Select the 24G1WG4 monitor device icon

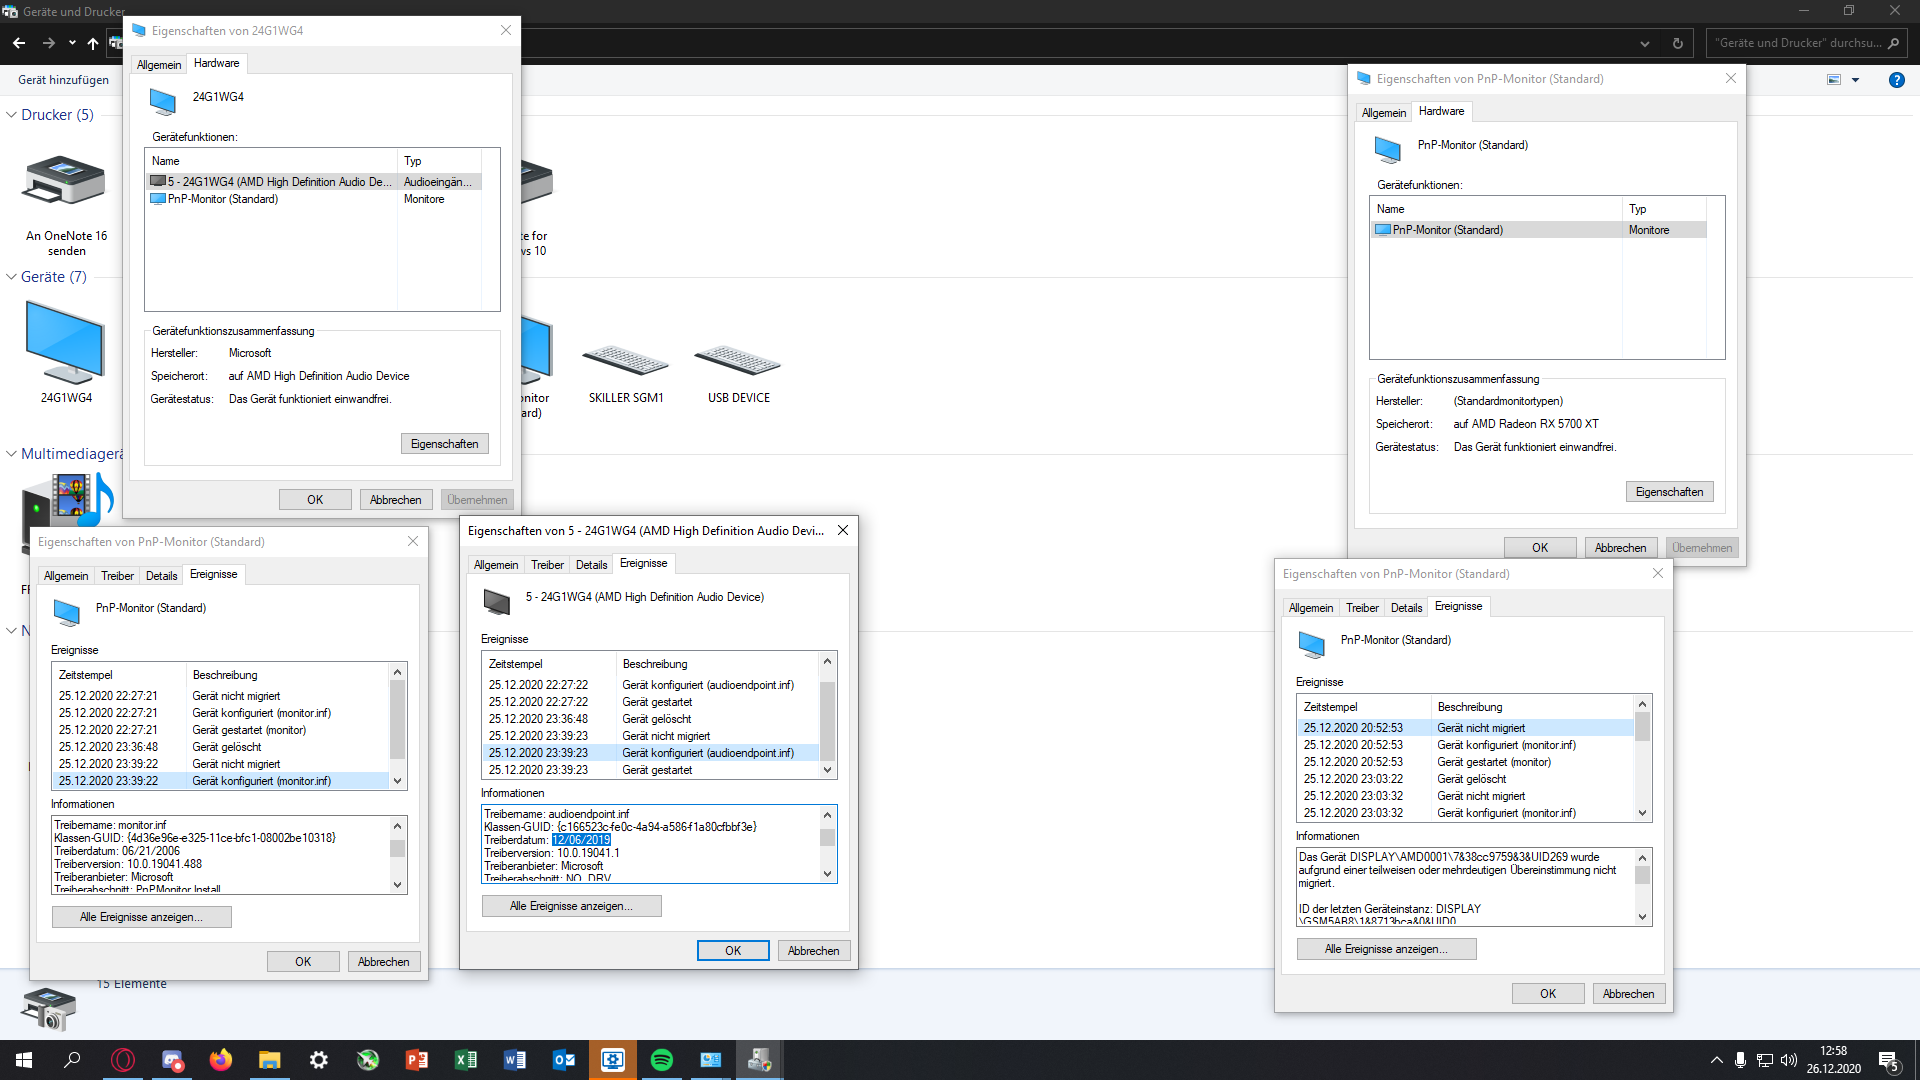point(66,345)
